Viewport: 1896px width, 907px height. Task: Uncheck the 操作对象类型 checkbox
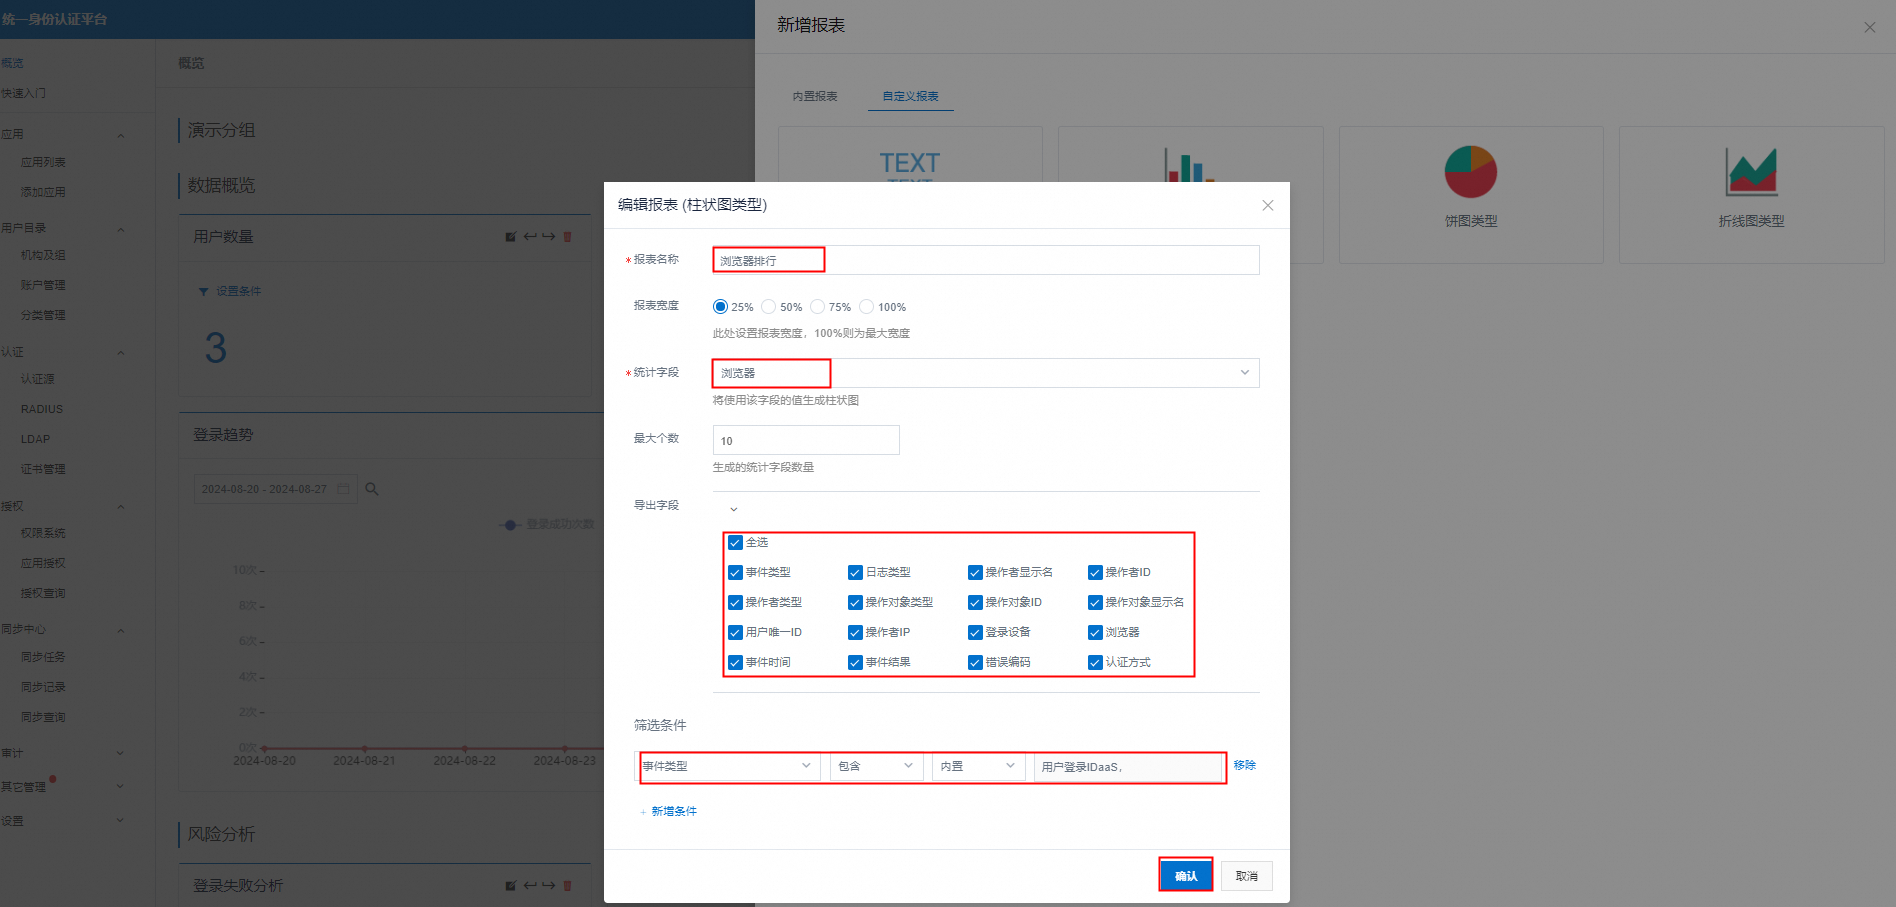click(x=855, y=603)
